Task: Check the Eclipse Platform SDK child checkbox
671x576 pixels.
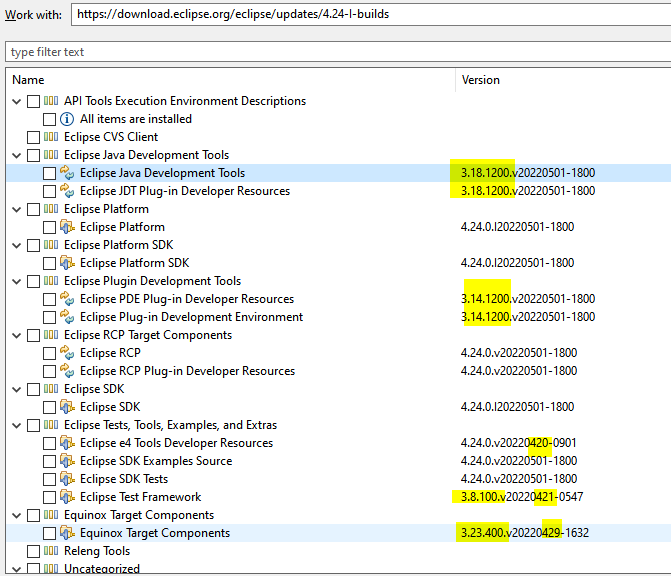Action: (x=50, y=263)
